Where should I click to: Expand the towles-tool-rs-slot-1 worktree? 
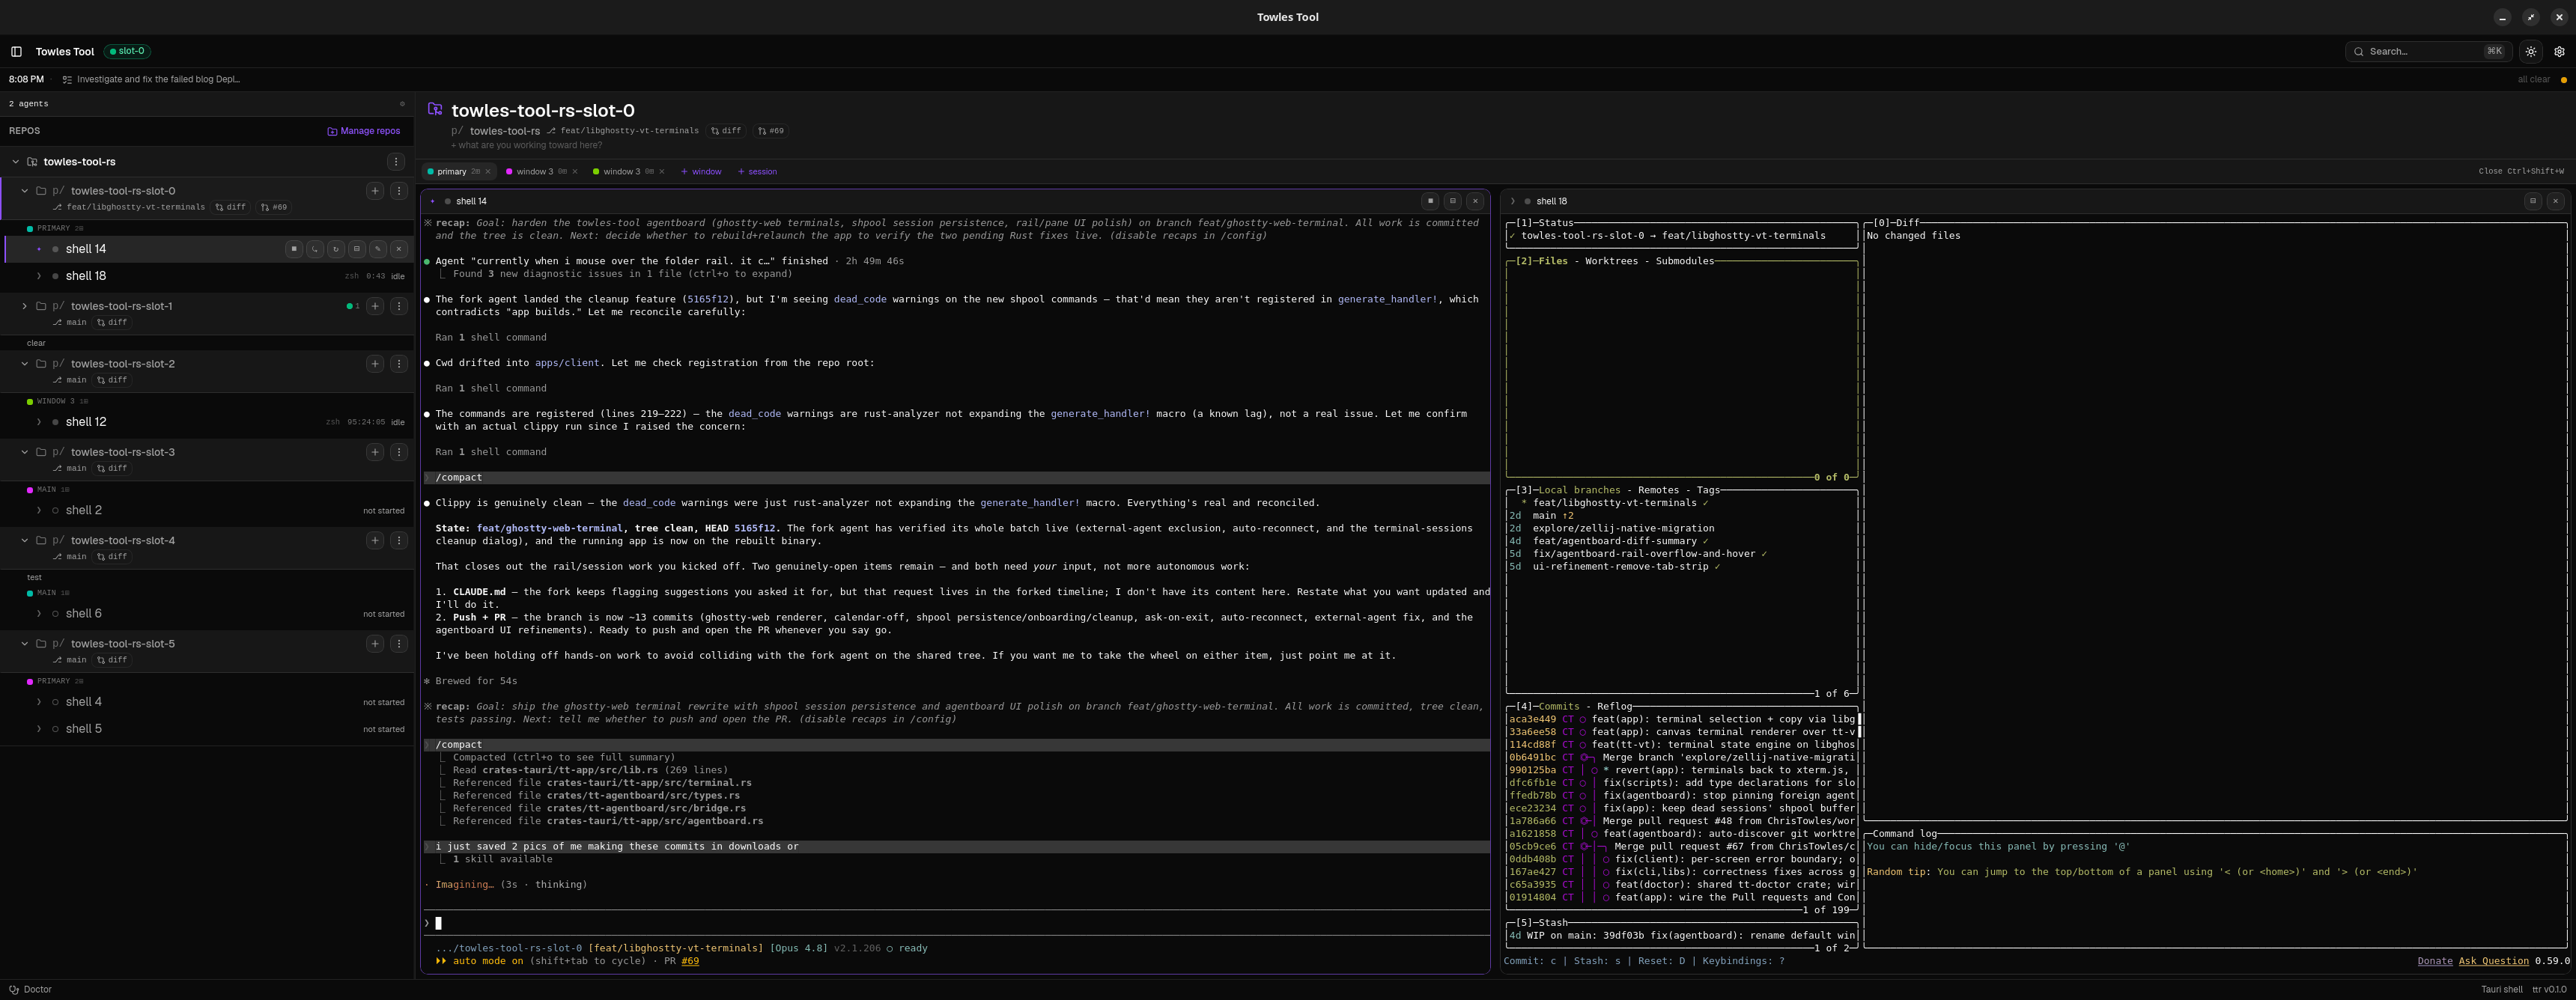coord(25,306)
